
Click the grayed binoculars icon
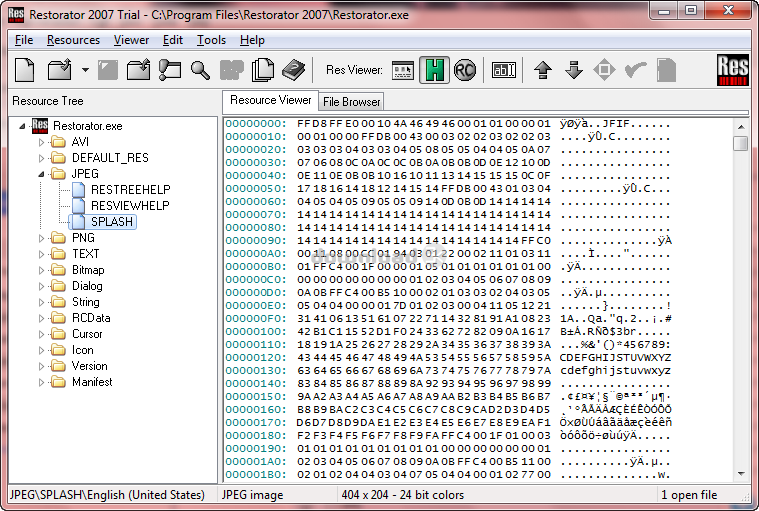point(231,70)
